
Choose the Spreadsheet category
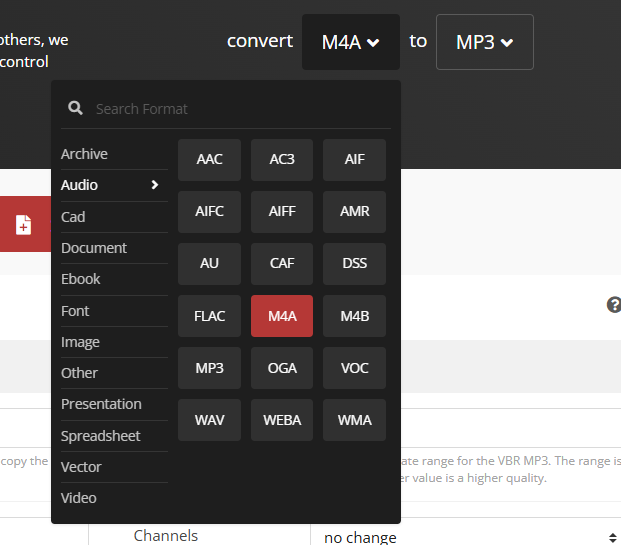100,436
